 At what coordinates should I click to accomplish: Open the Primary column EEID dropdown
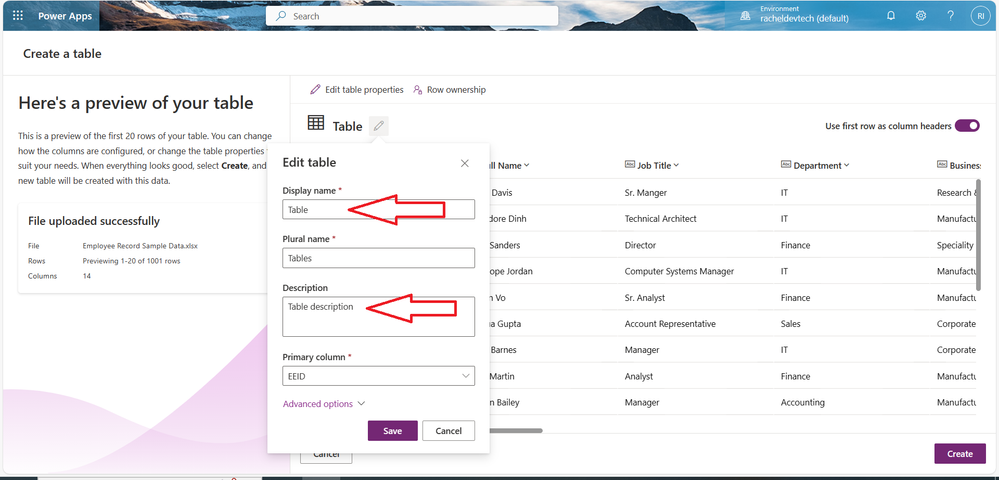pyautogui.click(x=378, y=376)
